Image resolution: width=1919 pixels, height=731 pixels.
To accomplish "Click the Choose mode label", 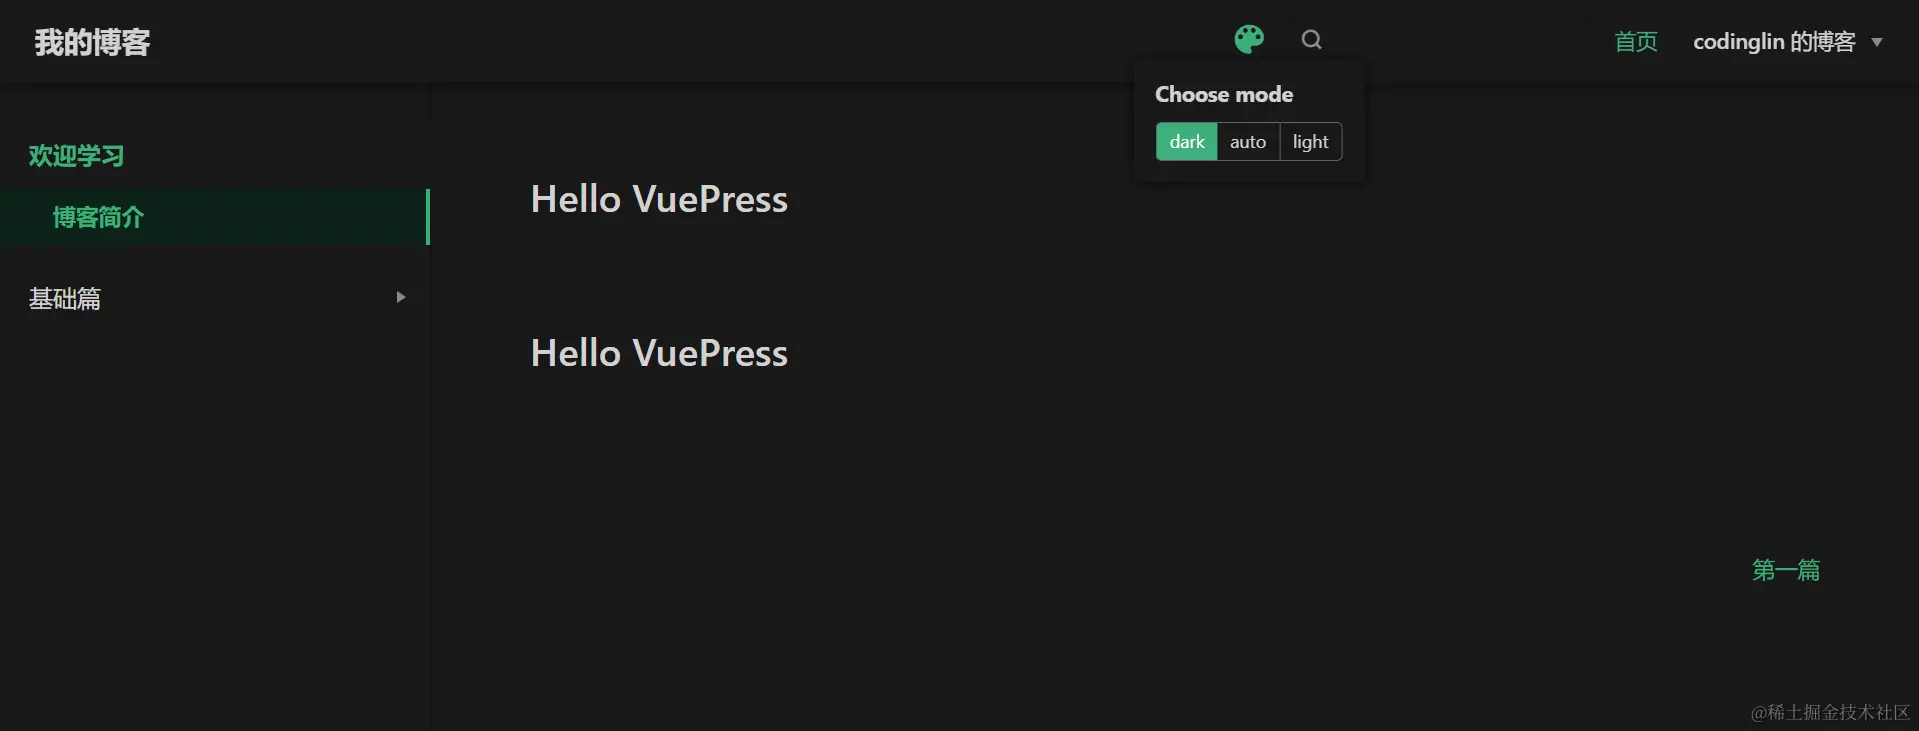I will 1224,94.
